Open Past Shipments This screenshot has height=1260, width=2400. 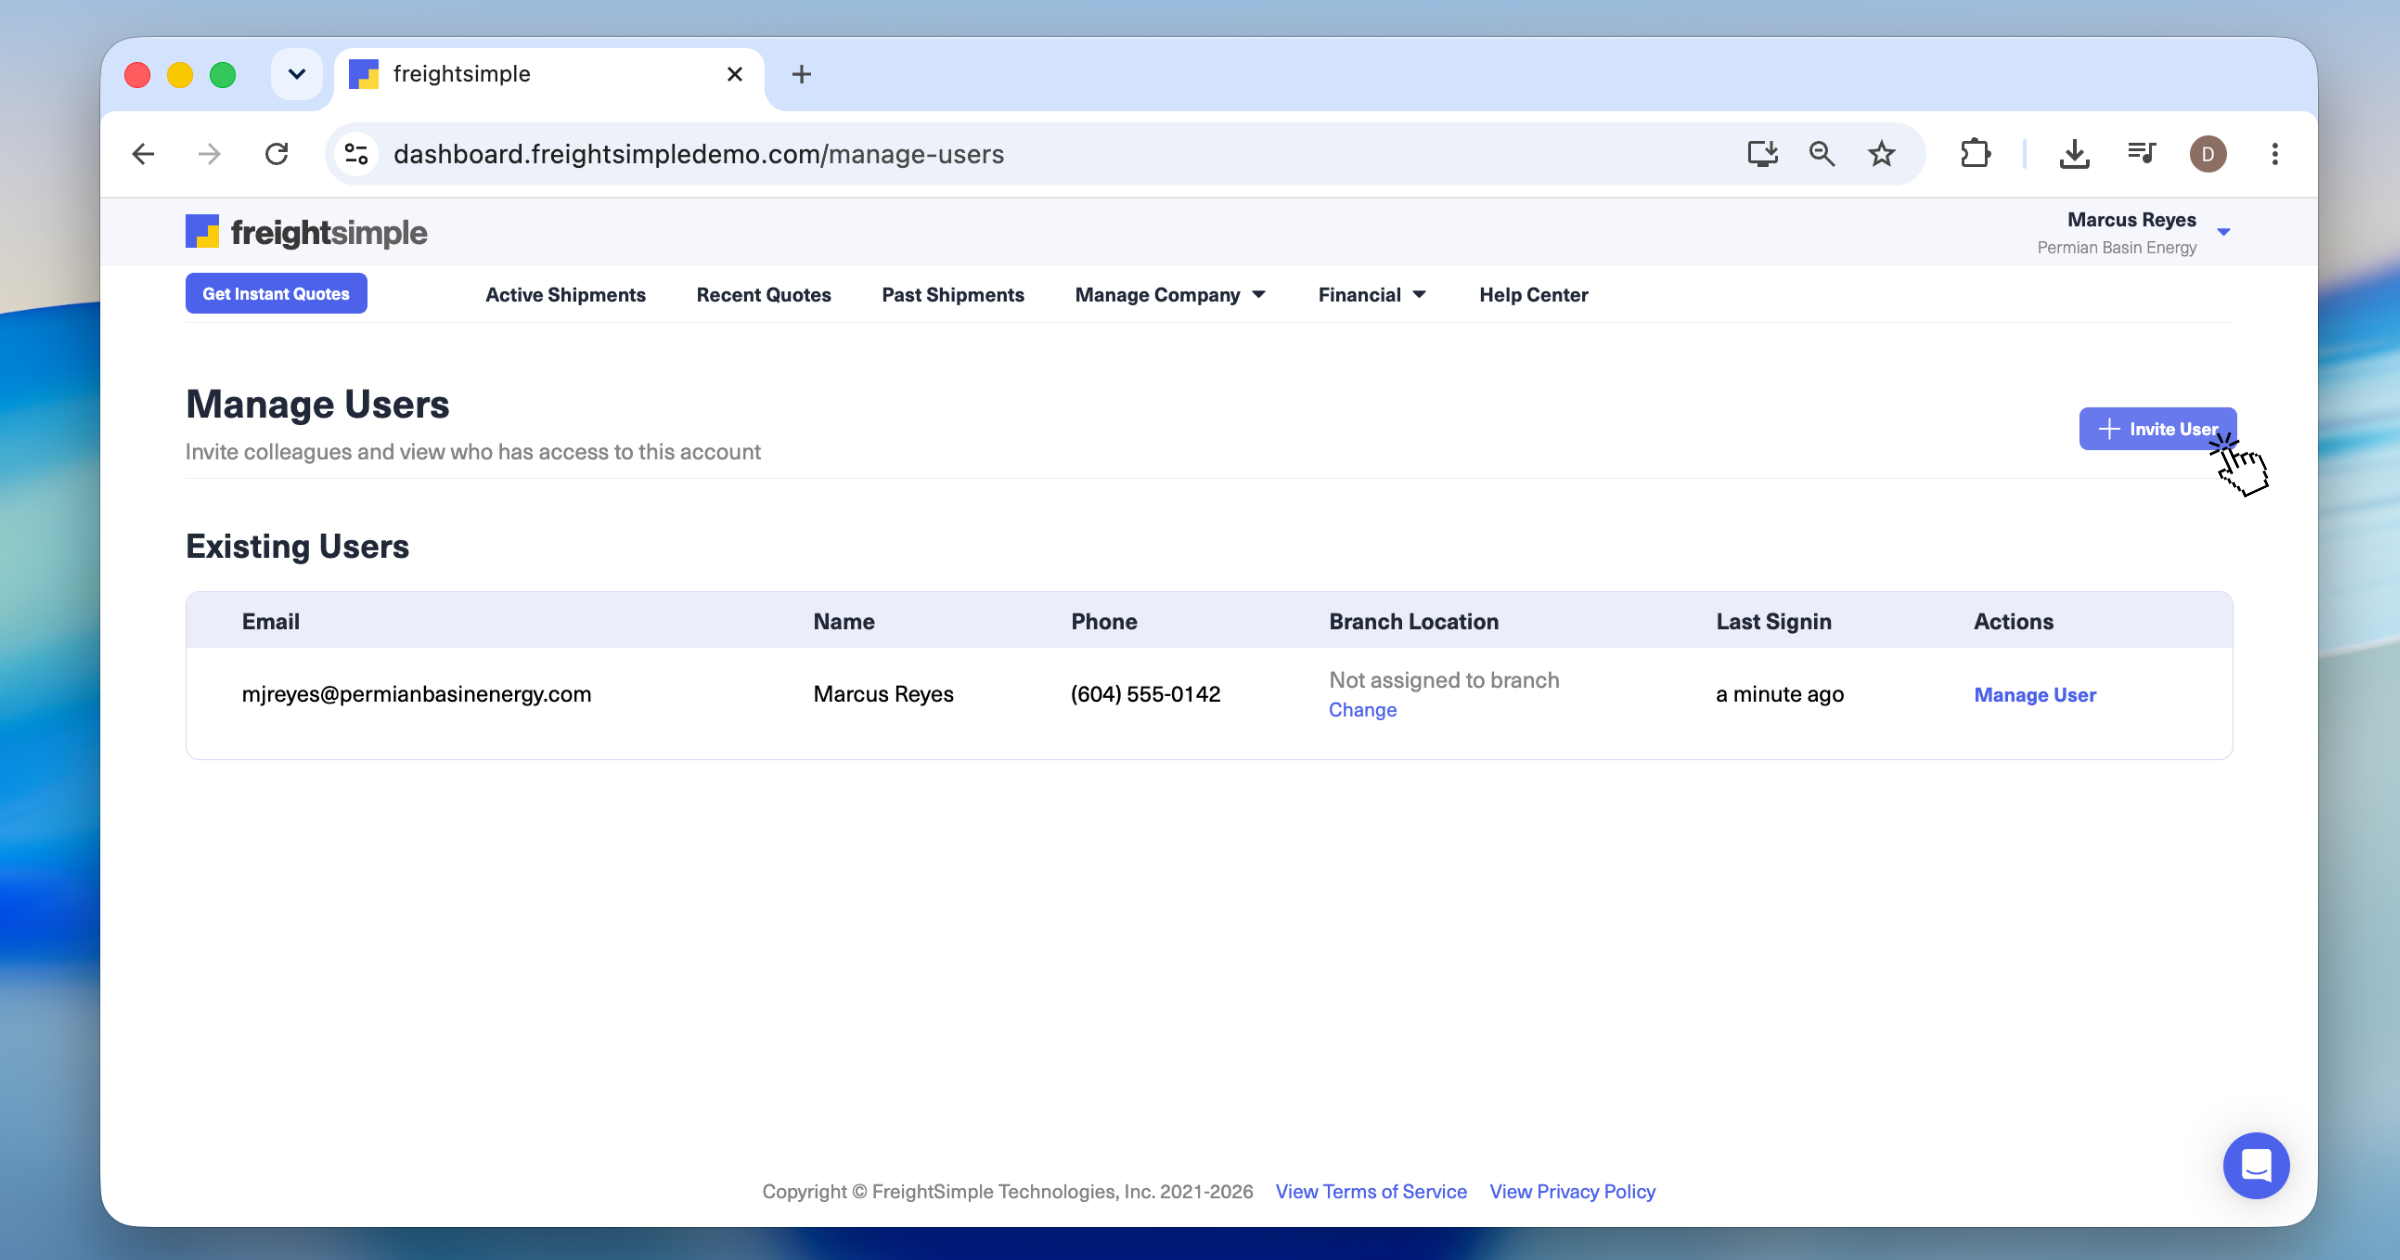point(953,295)
